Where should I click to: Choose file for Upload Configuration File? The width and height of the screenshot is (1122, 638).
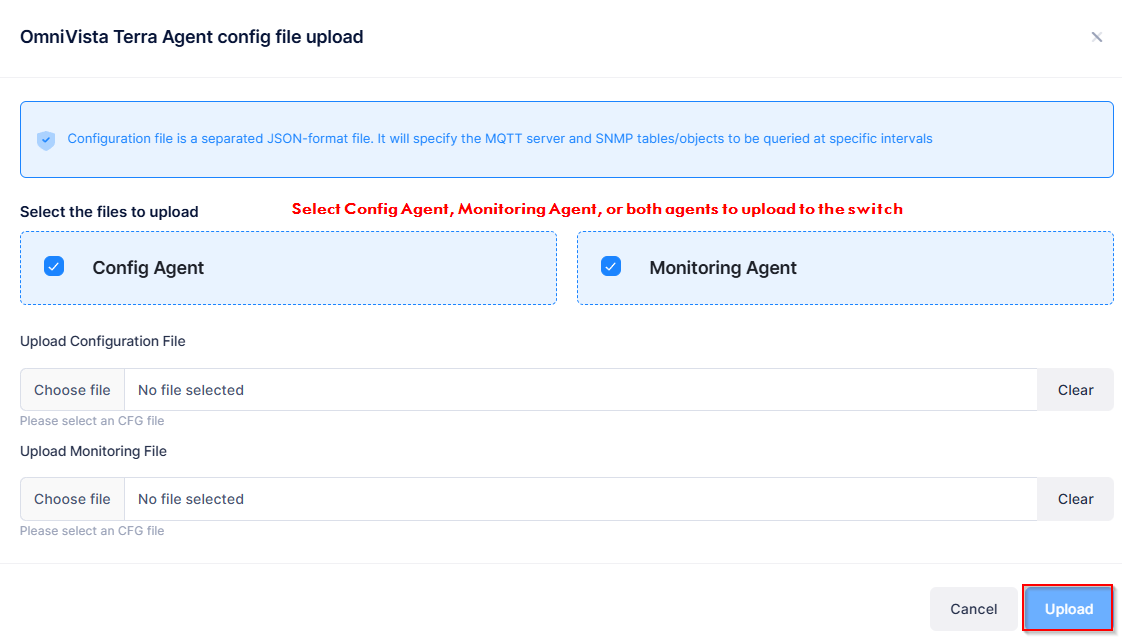[72, 390]
